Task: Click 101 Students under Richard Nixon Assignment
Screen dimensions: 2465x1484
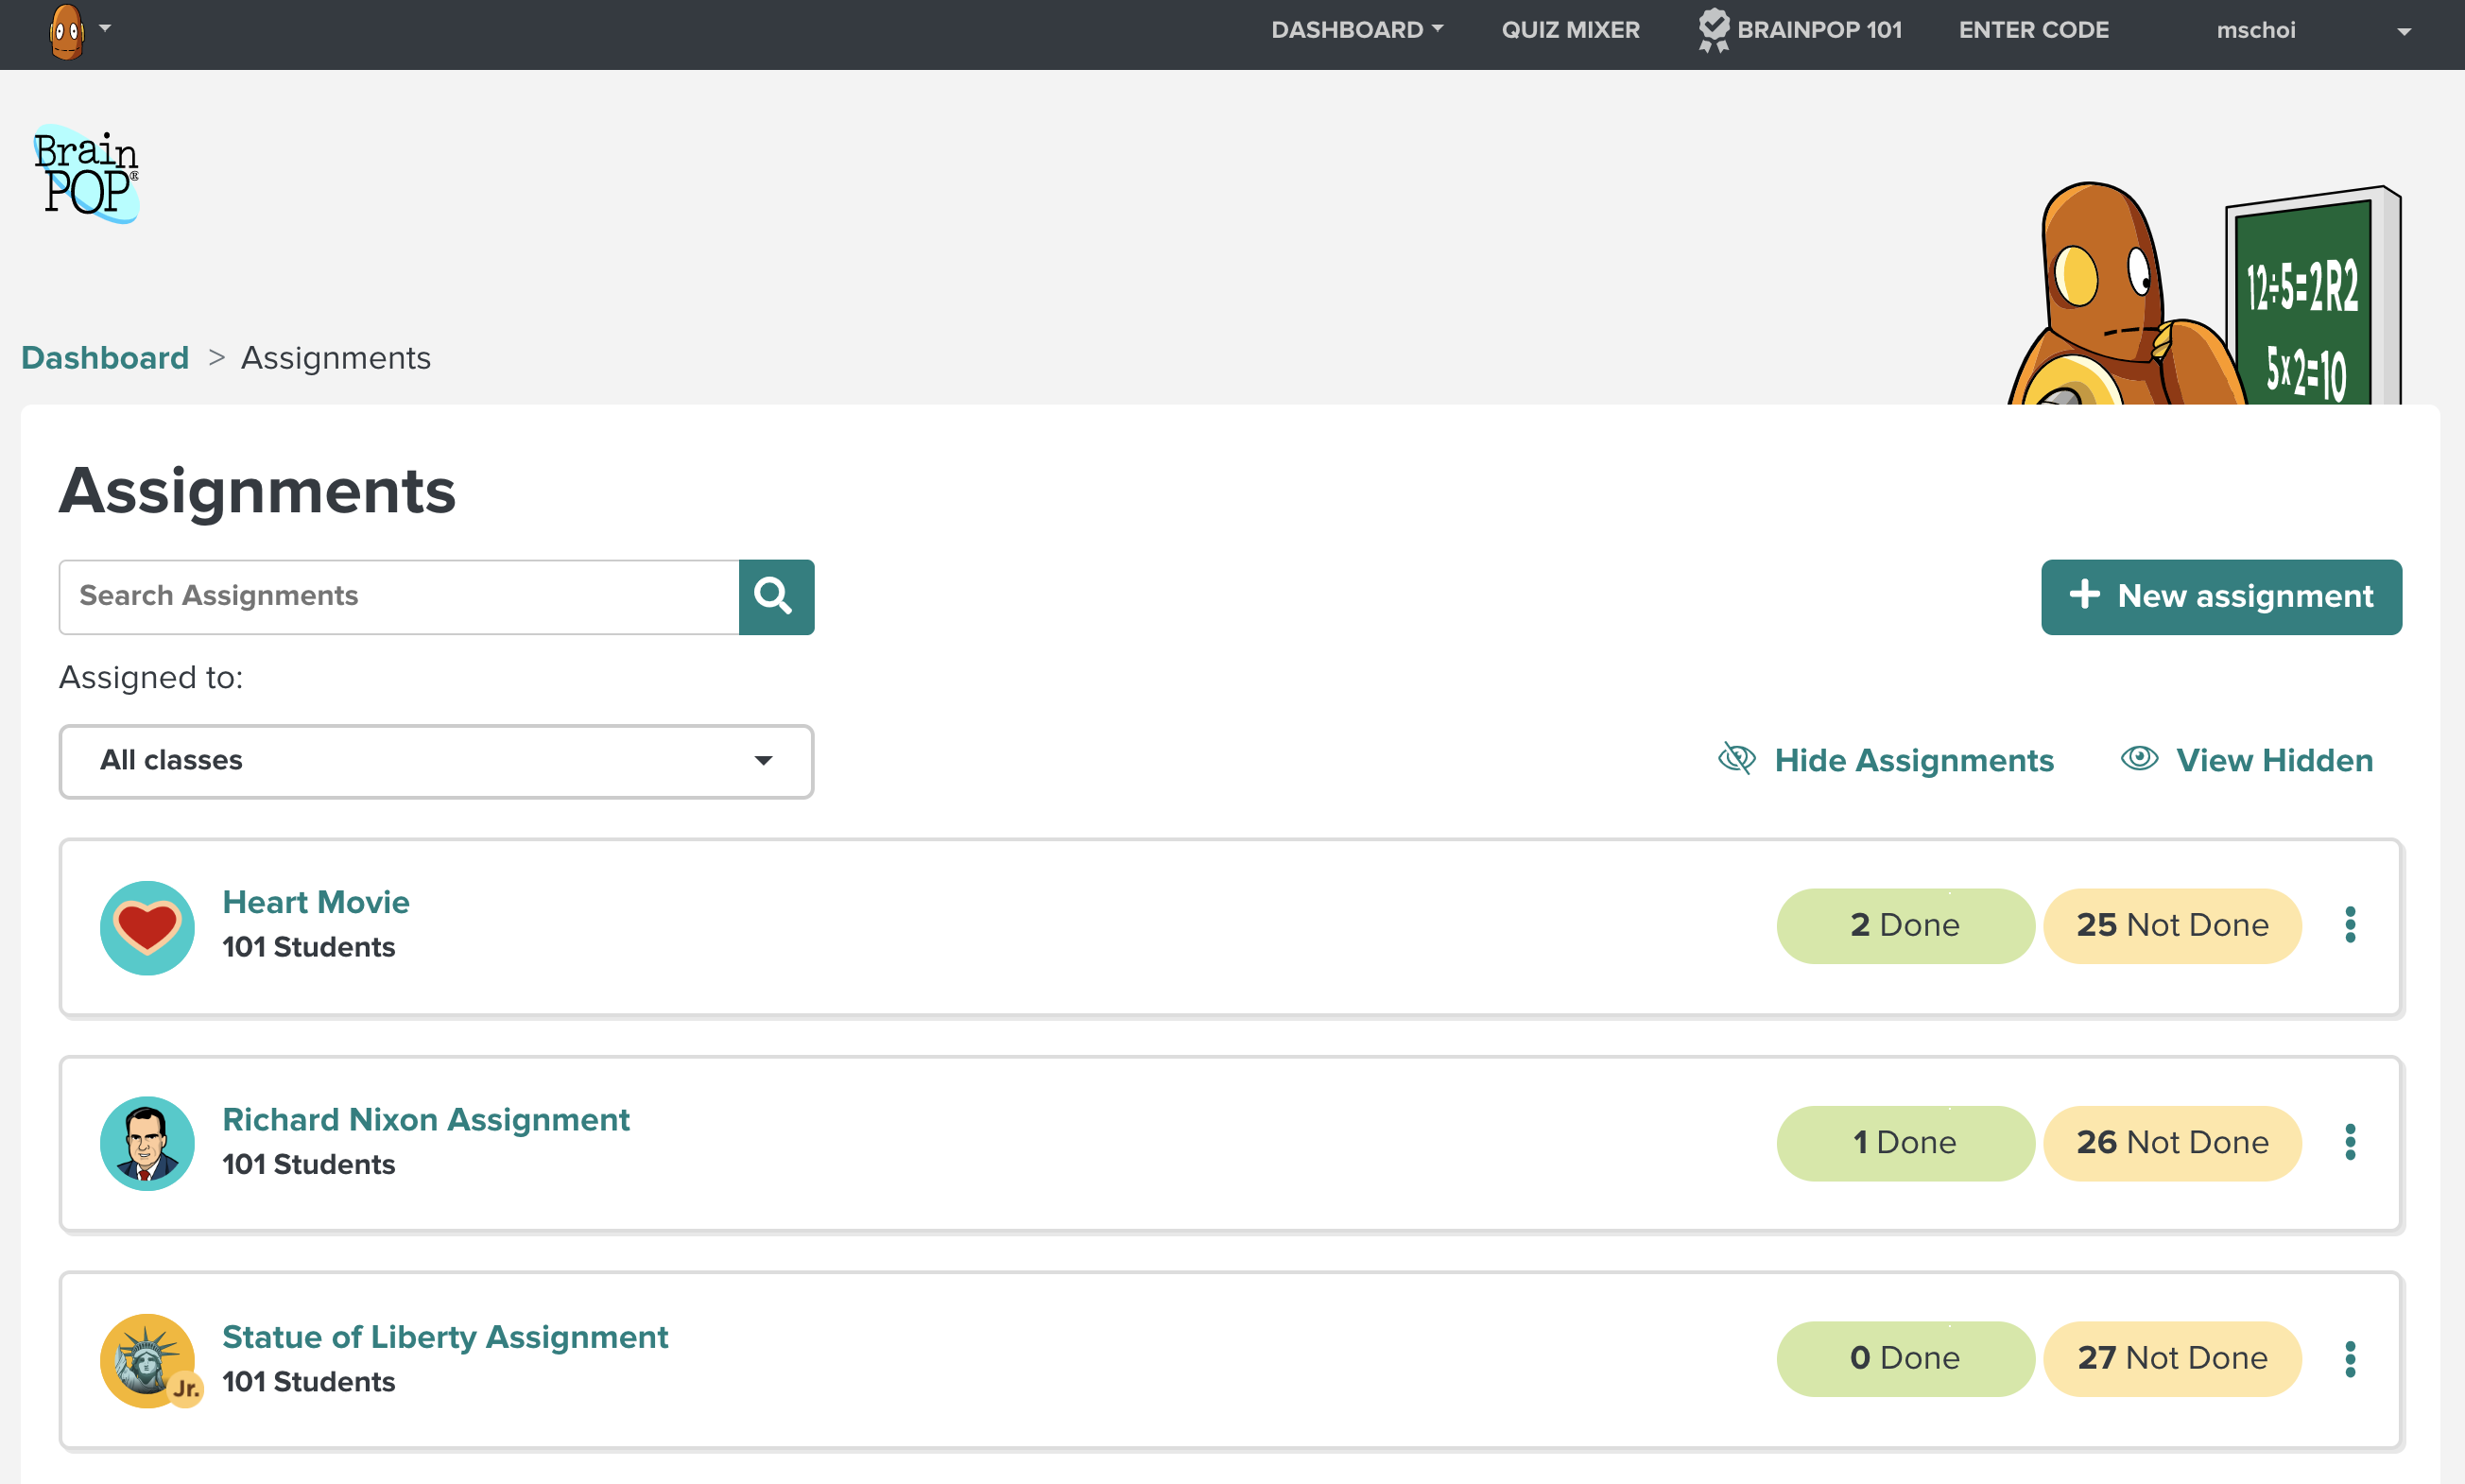Action: 309,1164
